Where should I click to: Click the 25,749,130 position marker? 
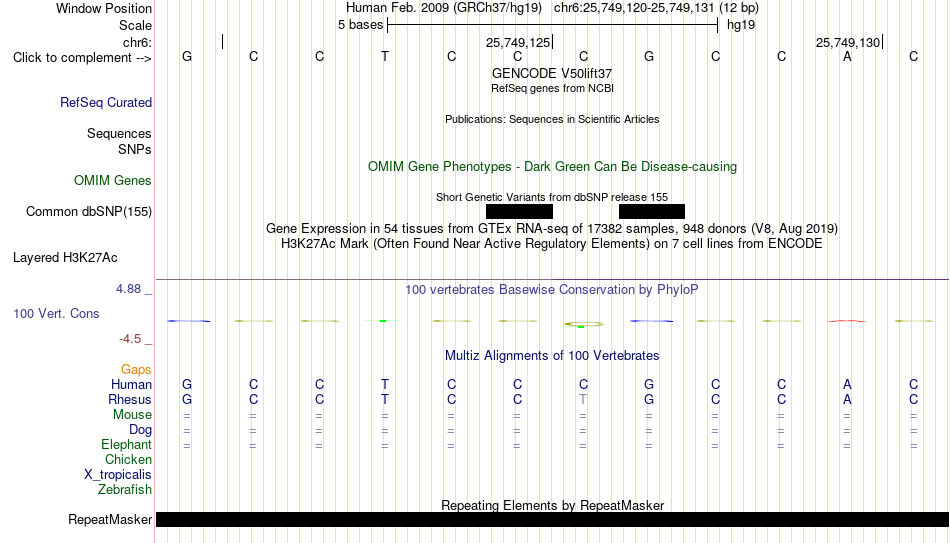pyautogui.click(x=848, y=42)
